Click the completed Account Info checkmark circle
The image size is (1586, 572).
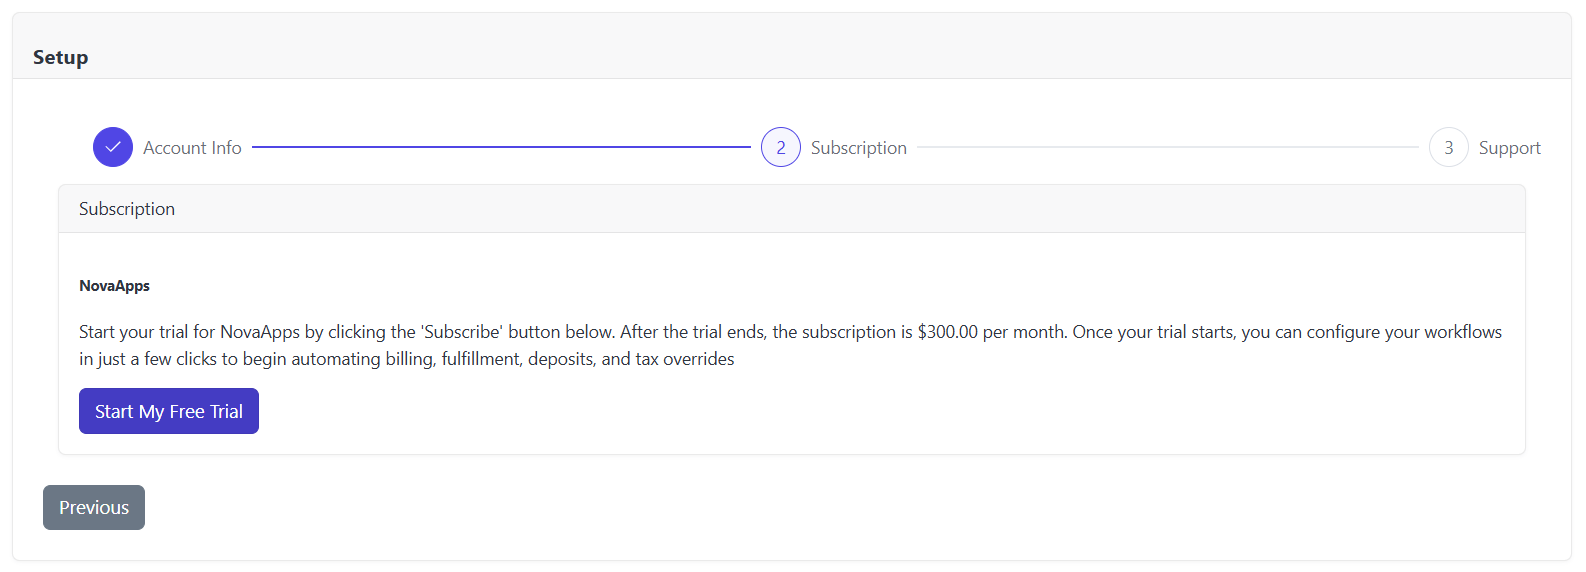tap(113, 147)
